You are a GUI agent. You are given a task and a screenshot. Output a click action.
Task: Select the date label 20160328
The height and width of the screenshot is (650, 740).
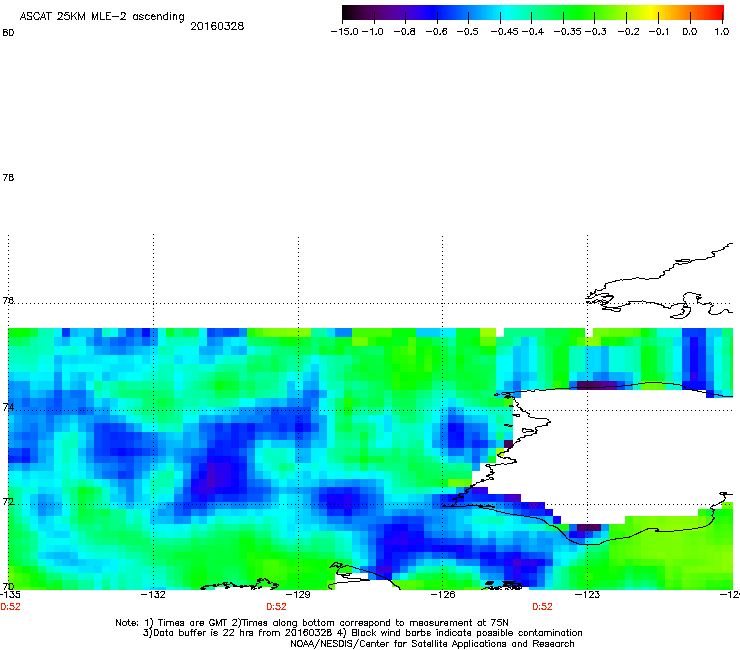tap(217, 26)
